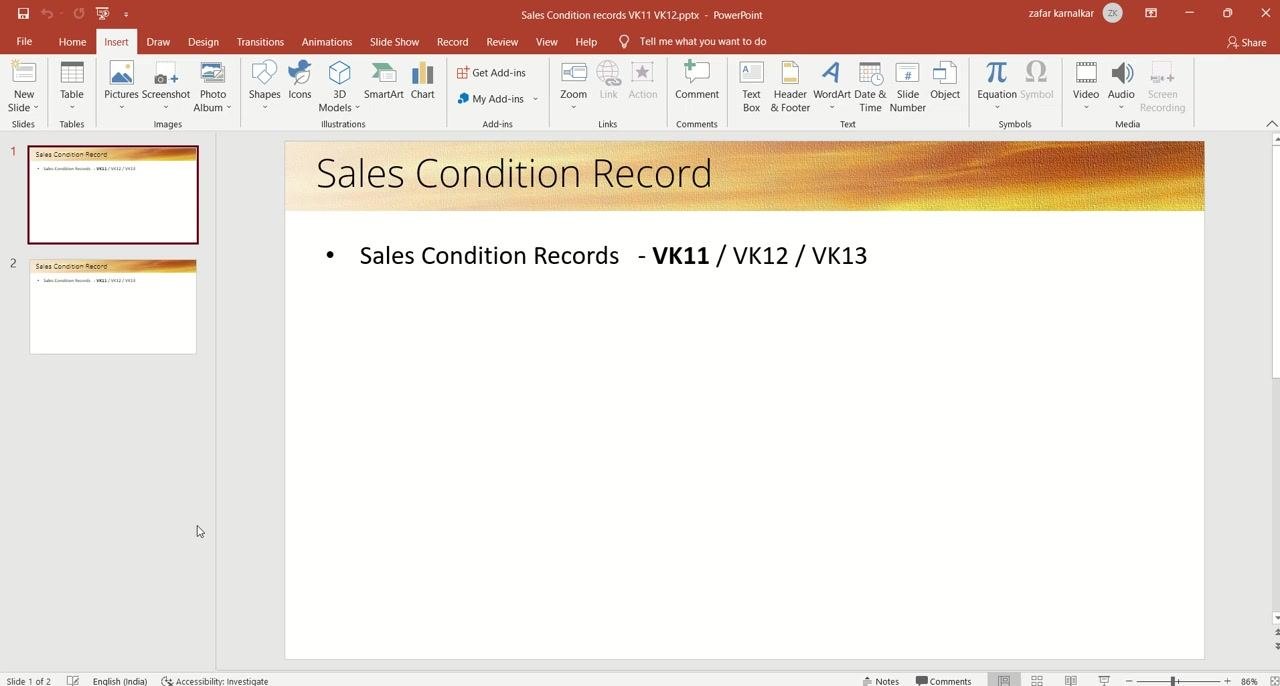Switch to Slide Sorter view
Image resolution: width=1280 pixels, height=686 pixels.
pos(1037,681)
